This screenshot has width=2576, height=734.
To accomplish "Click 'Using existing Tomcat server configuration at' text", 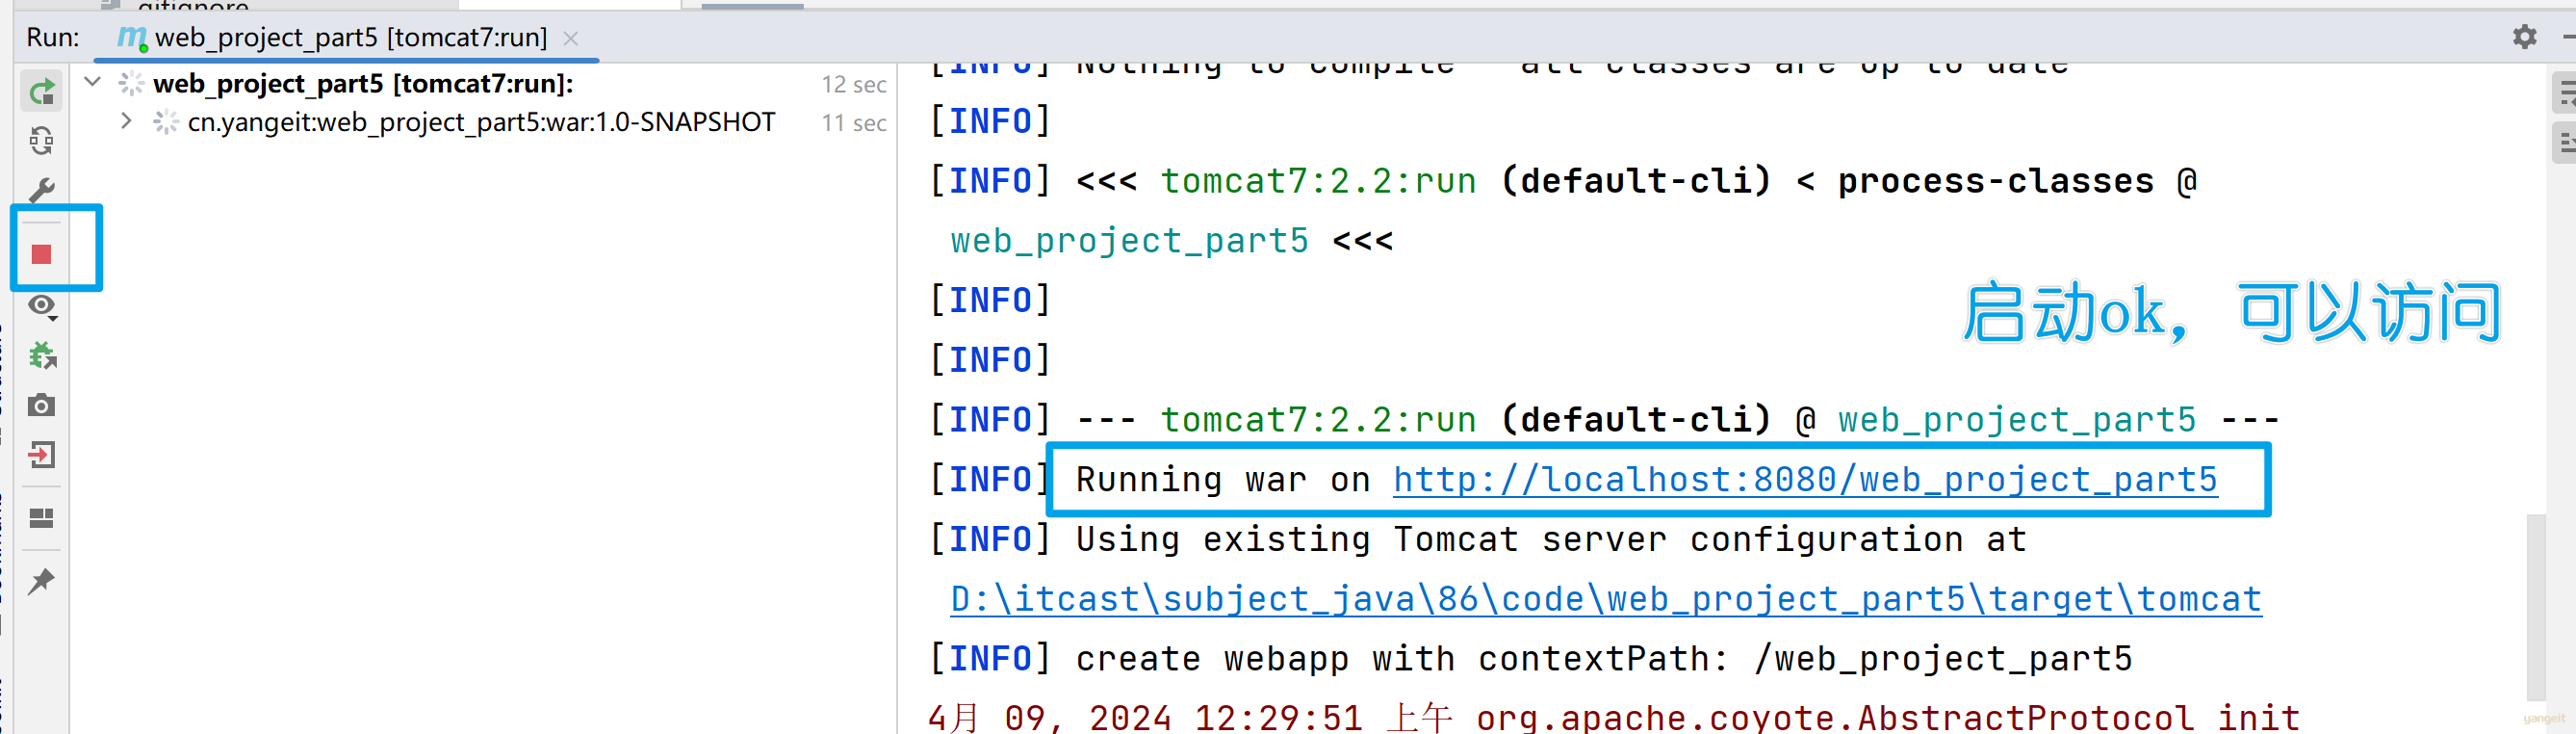I will coord(1551,540).
